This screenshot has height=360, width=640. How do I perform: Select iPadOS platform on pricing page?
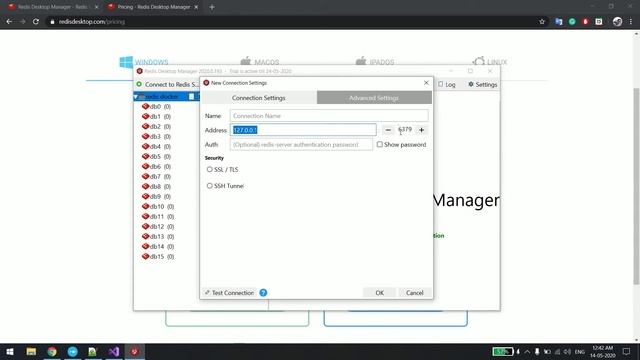[x=375, y=62]
